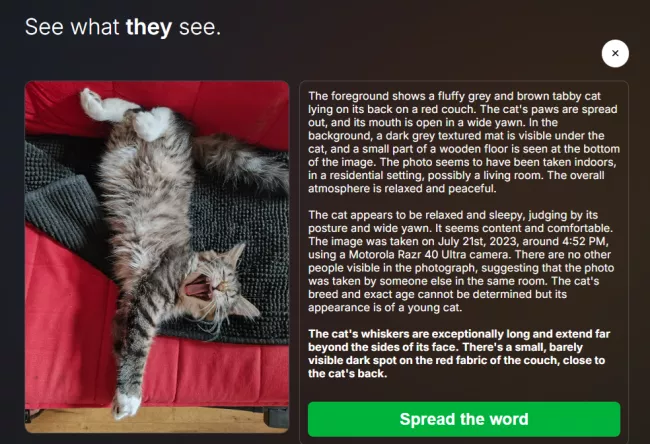Select the bold paragraph about the cat's whiskers

coord(459,354)
